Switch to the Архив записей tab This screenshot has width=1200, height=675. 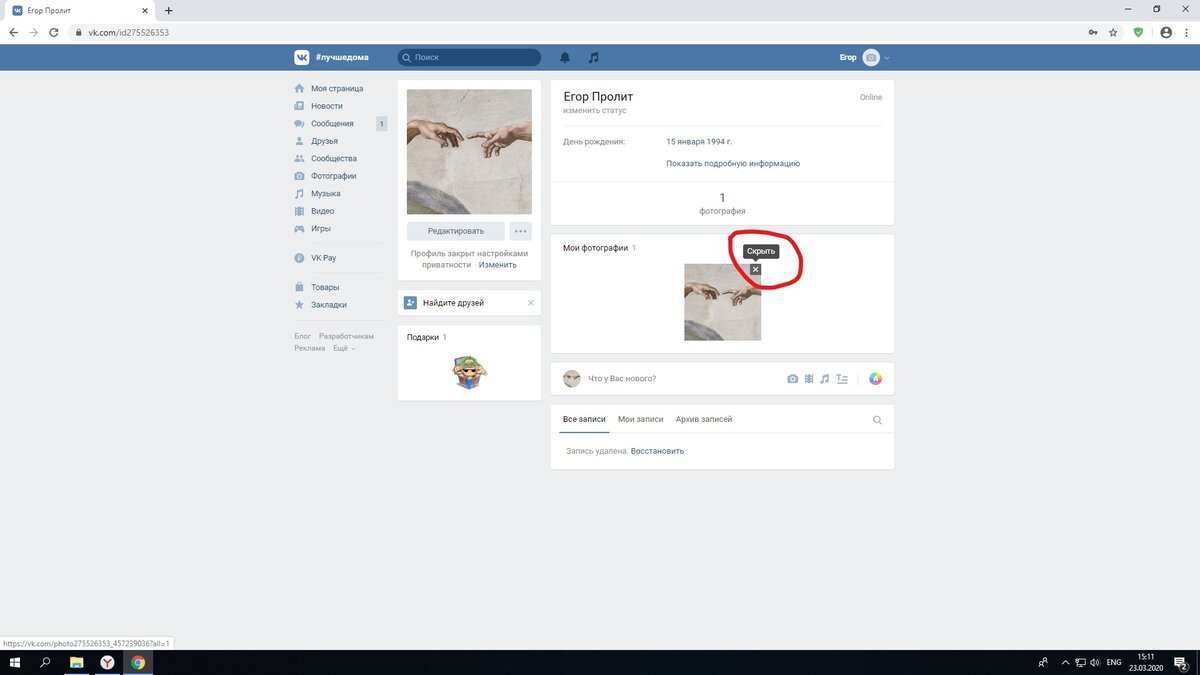pyautogui.click(x=704, y=419)
